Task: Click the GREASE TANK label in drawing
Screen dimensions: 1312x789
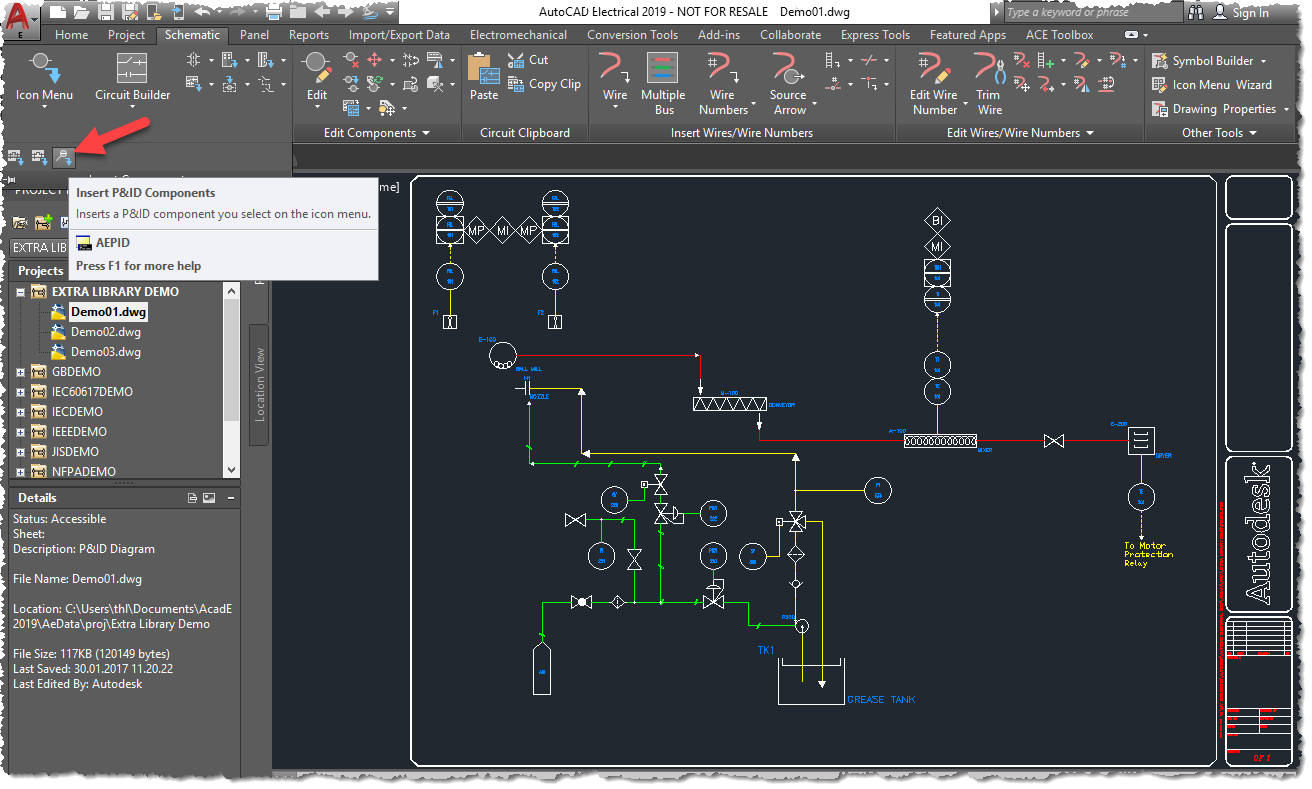Action: click(x=880, y=699)
